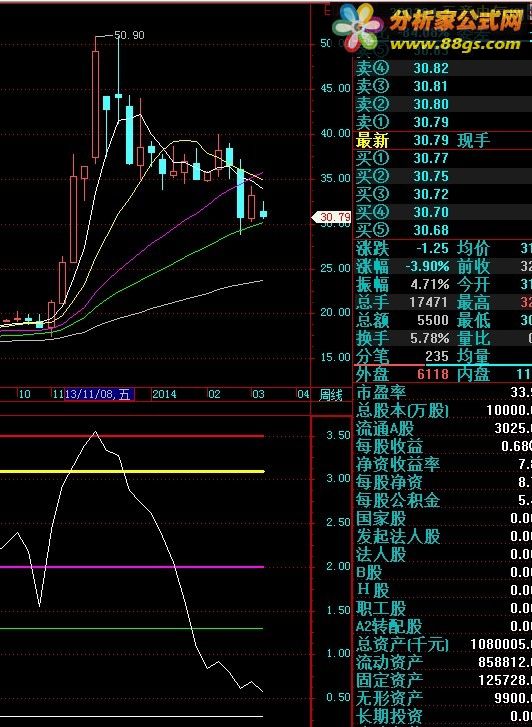The width and height of the screenshot is (532, 727).
Task: Click the 2014 label on time axis
Action: click(x=164, y=395)
